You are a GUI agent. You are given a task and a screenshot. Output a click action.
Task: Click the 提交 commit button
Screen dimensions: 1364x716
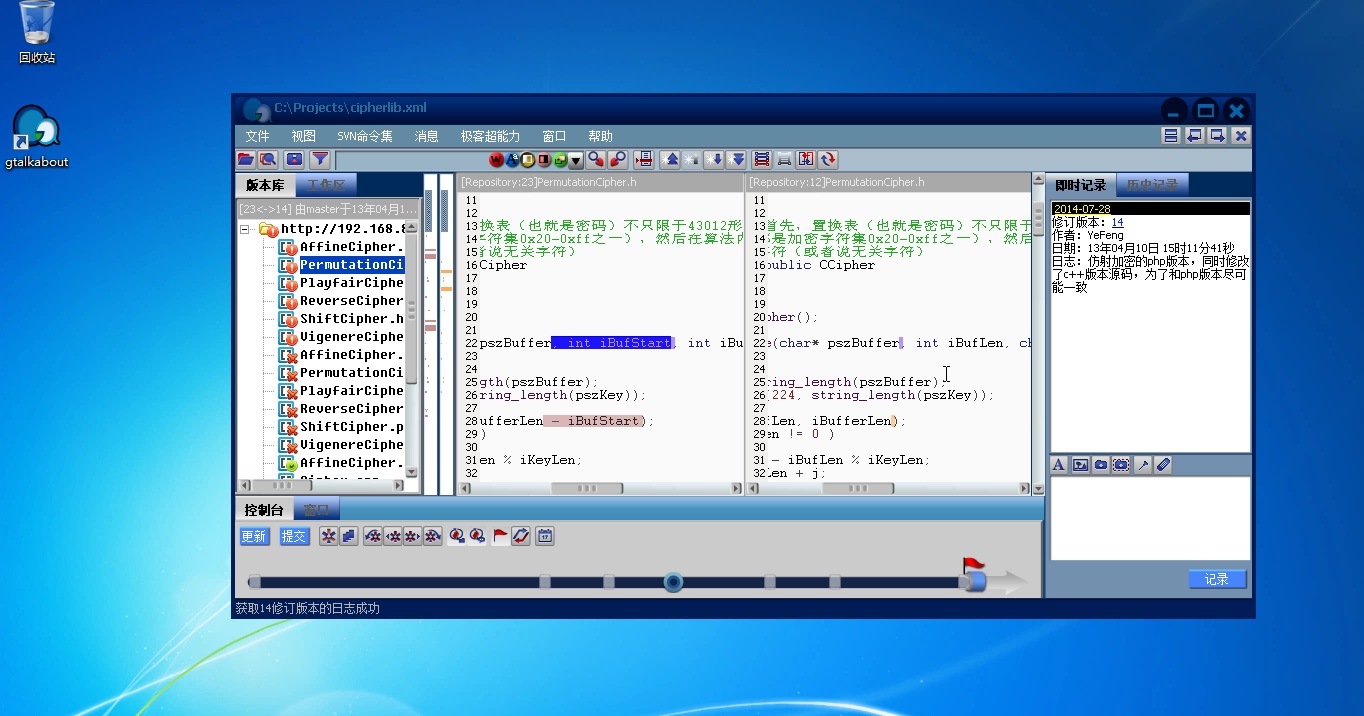click(x=294, y=537)
